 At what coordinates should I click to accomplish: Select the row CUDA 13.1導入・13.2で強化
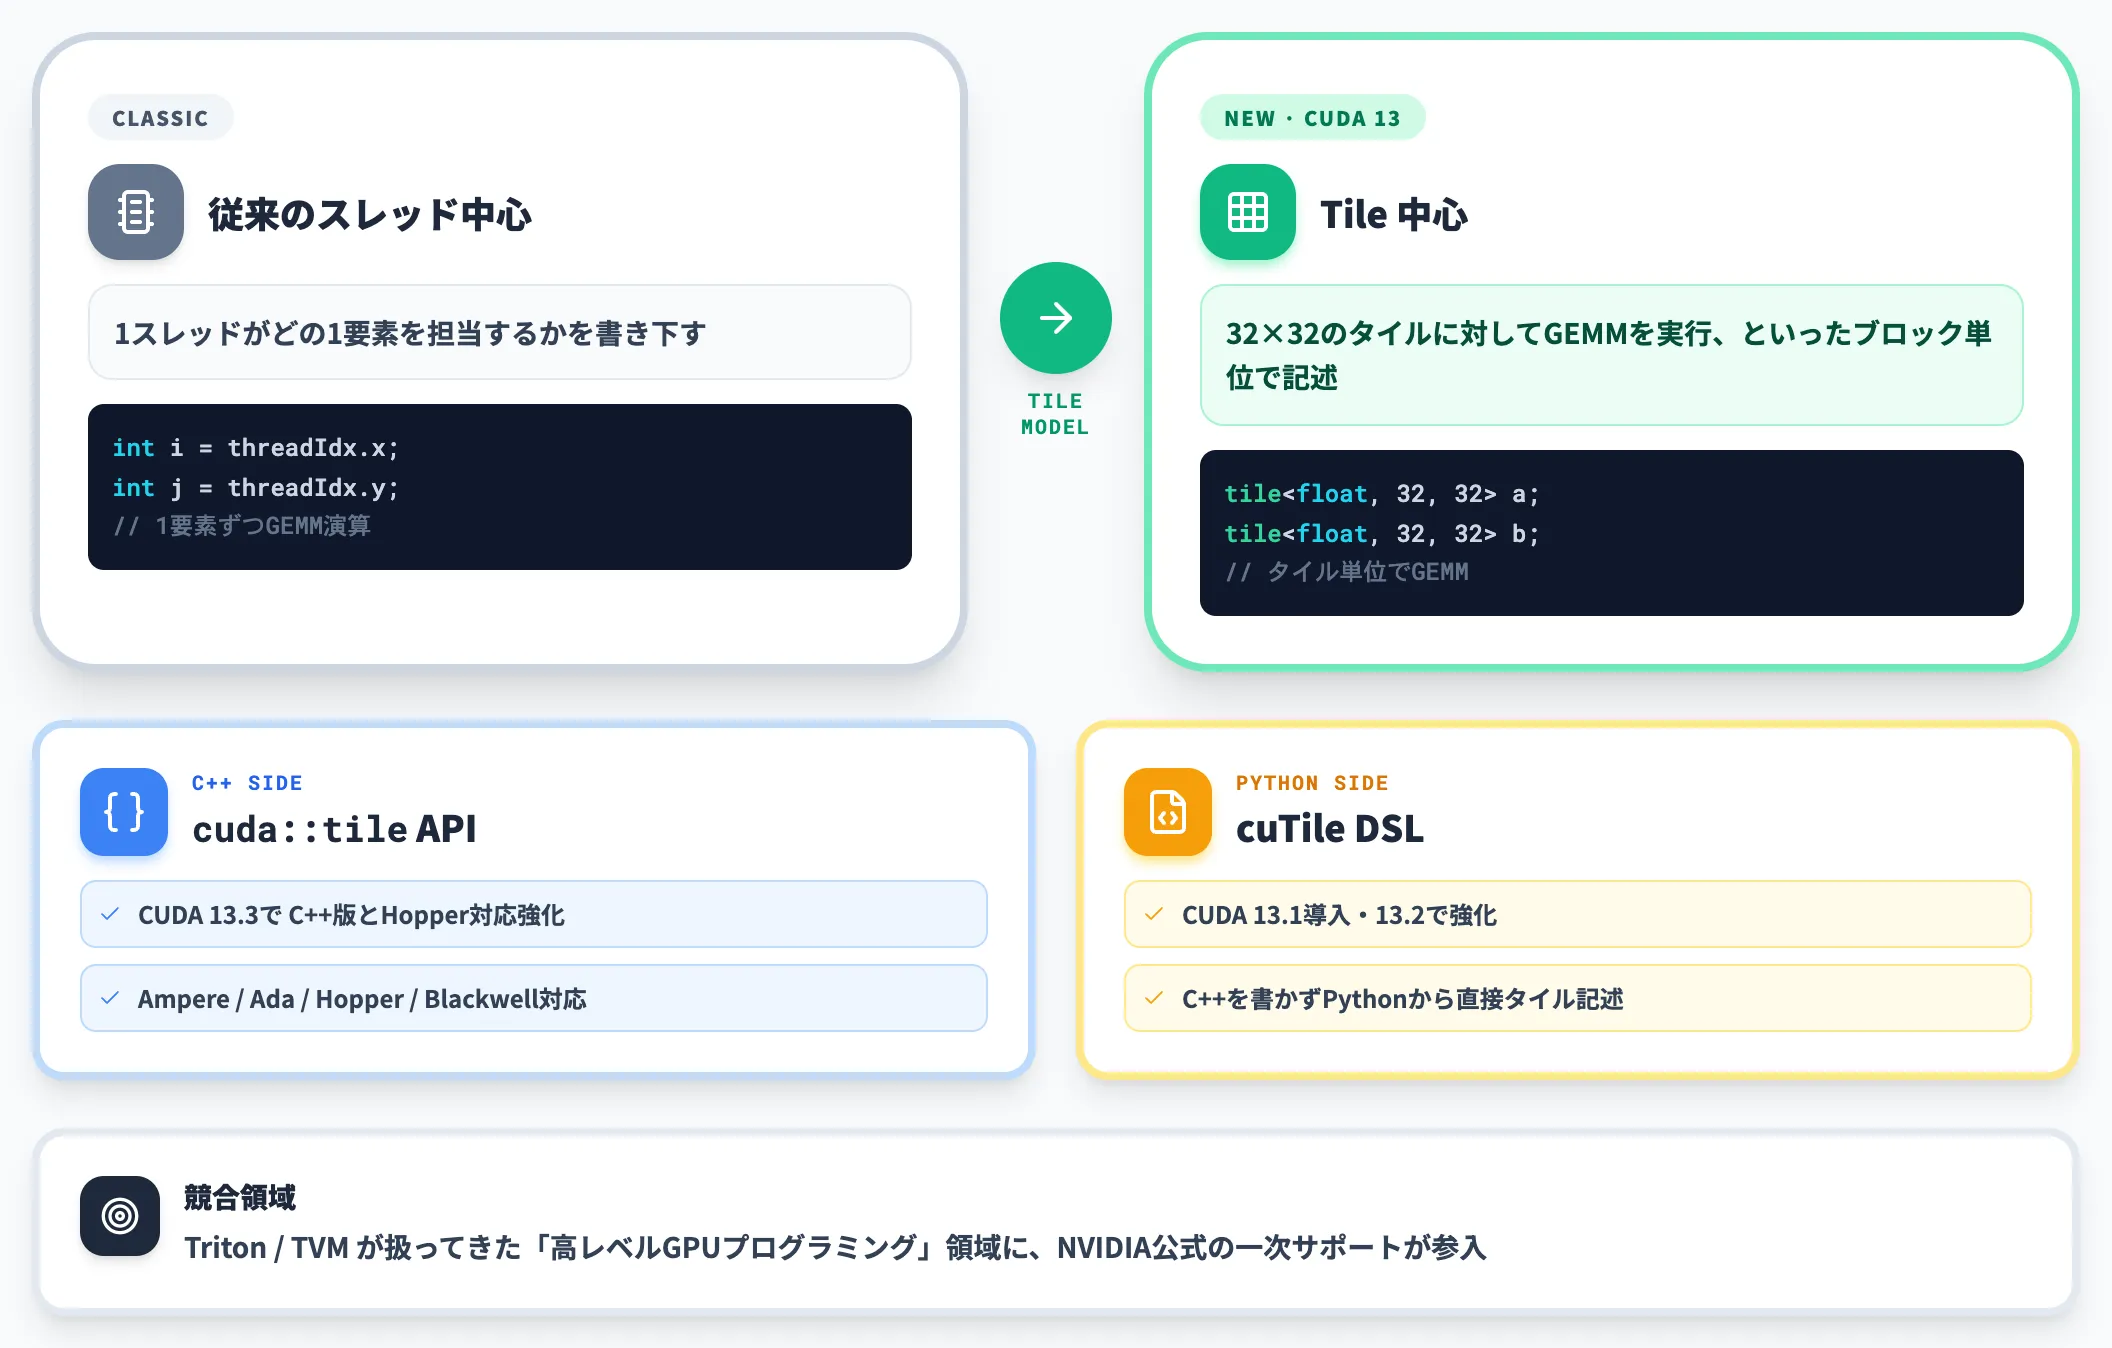pyautogui.click(x=1578, y=914)
